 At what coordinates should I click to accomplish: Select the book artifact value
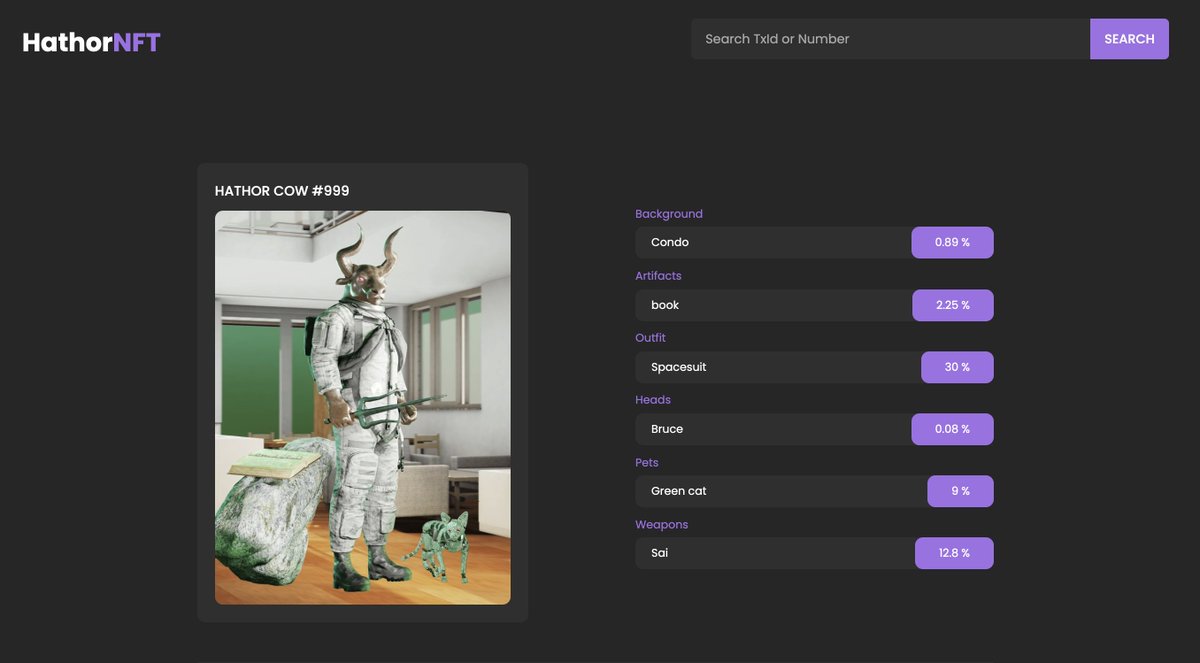coord(665,305)
